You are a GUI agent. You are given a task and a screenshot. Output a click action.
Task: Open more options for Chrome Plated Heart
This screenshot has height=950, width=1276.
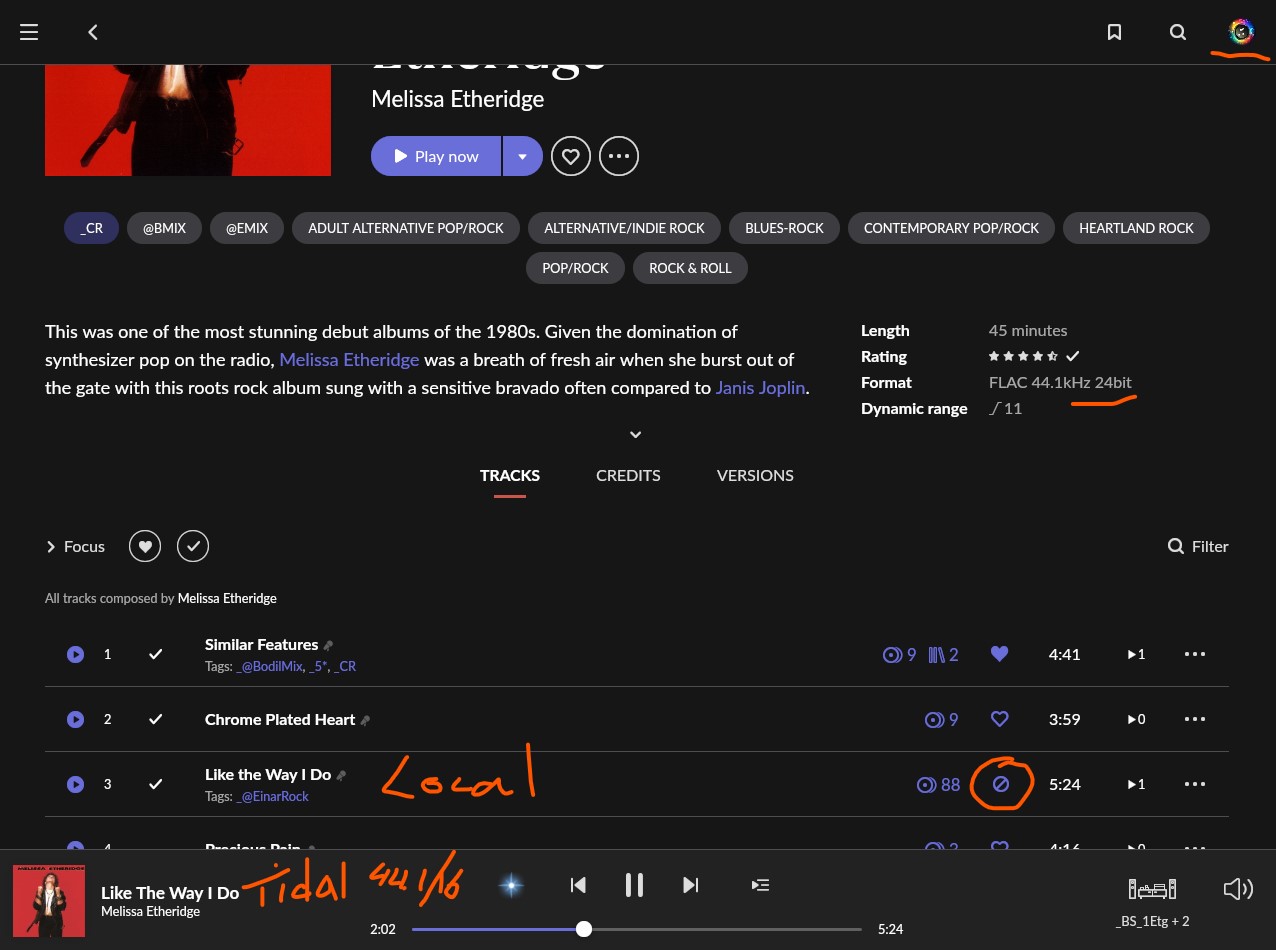tap(1195, 719)
